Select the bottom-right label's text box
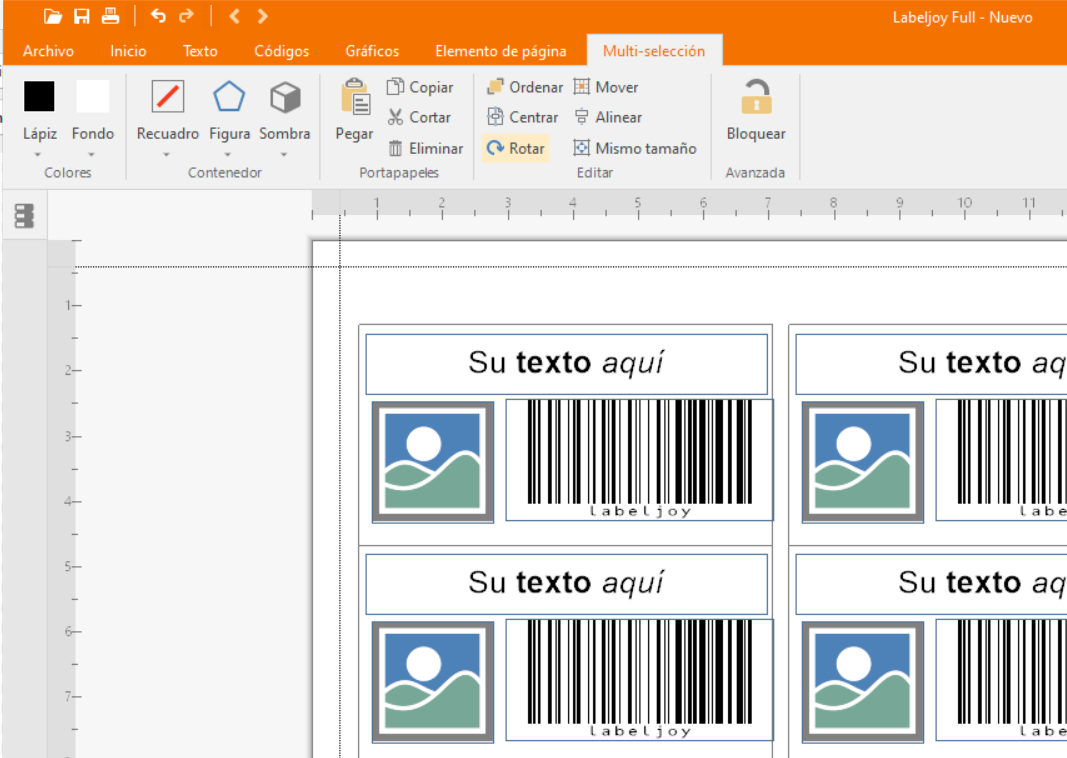1067x758 pixels. [932, 584]
